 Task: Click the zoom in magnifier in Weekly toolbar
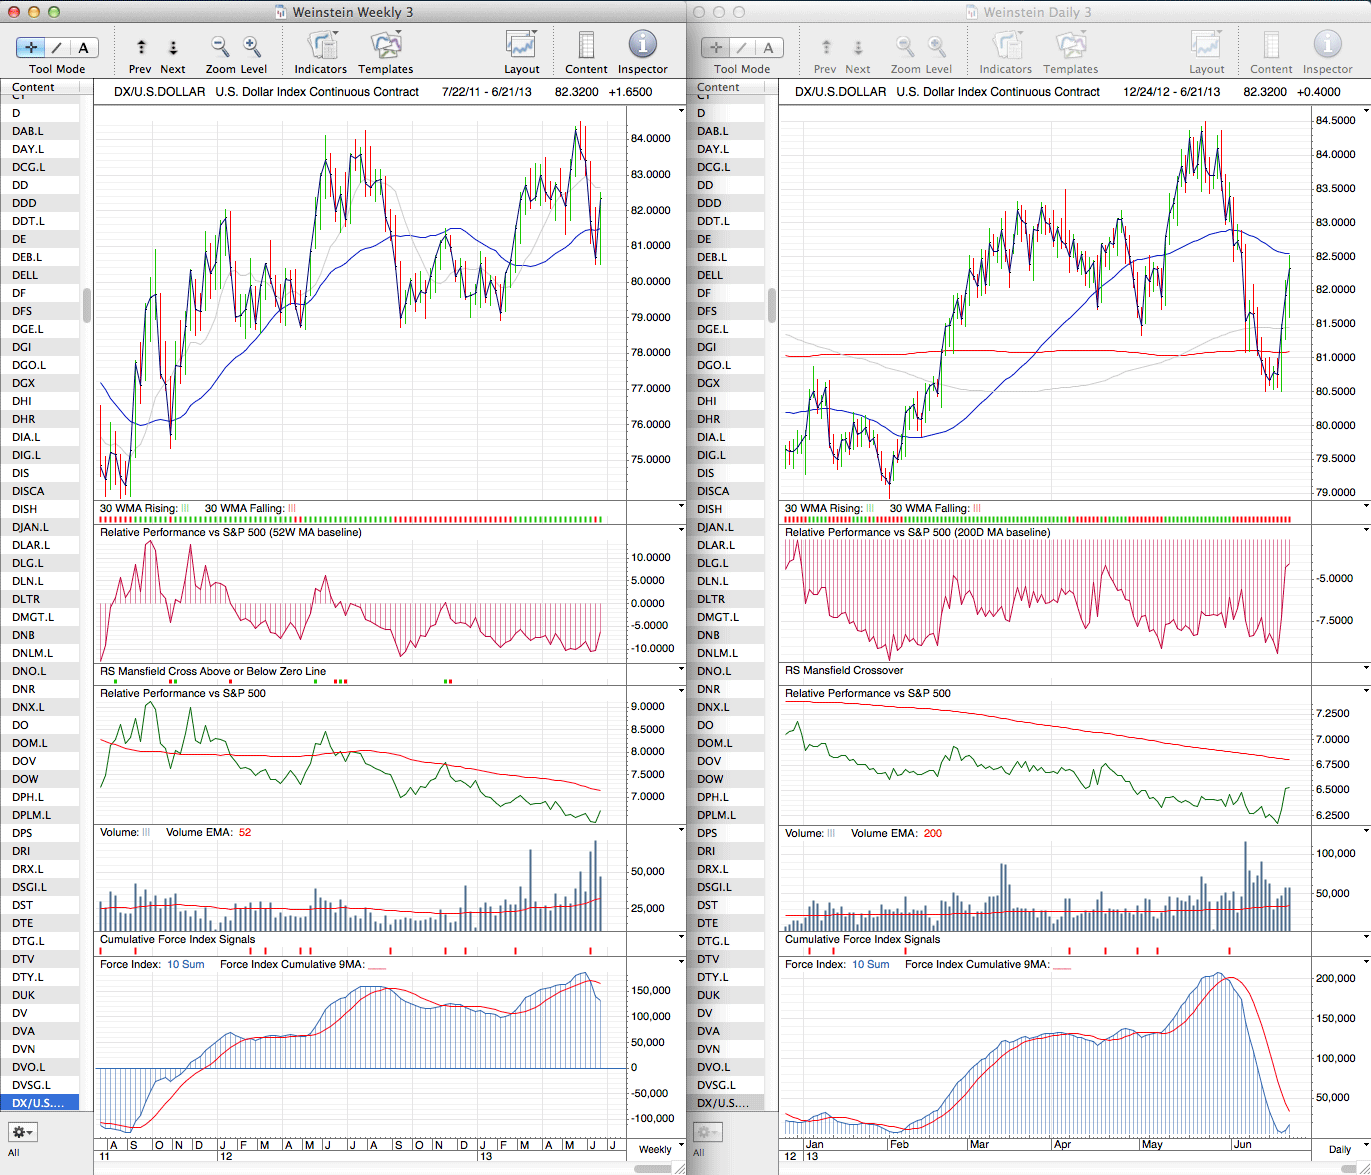click(x=252, y=46)
